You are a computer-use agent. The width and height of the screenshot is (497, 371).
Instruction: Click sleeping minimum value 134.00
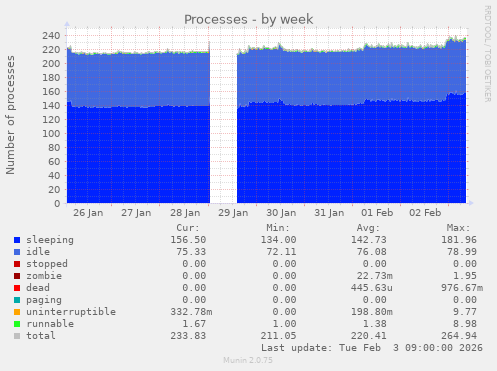278,240
